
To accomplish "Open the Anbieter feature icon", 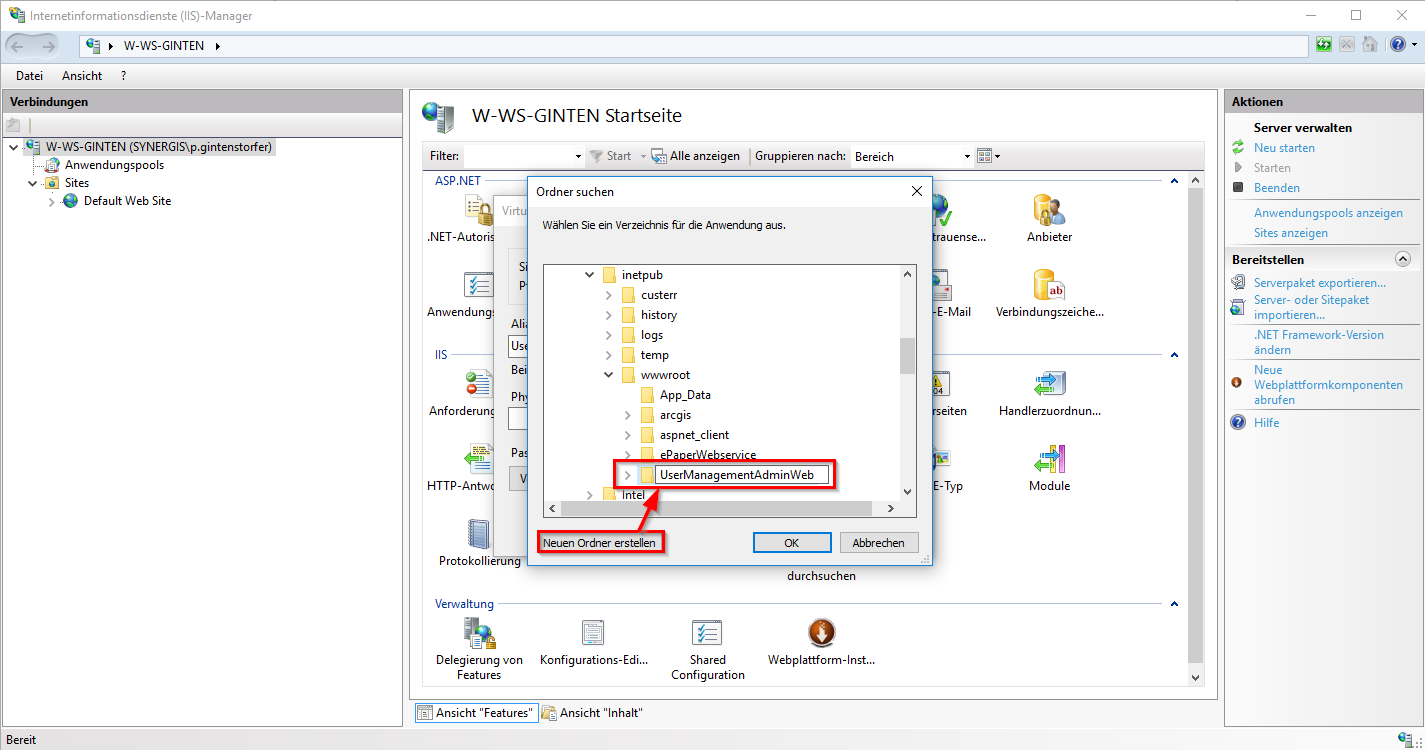I will (x=1048, y=210).
